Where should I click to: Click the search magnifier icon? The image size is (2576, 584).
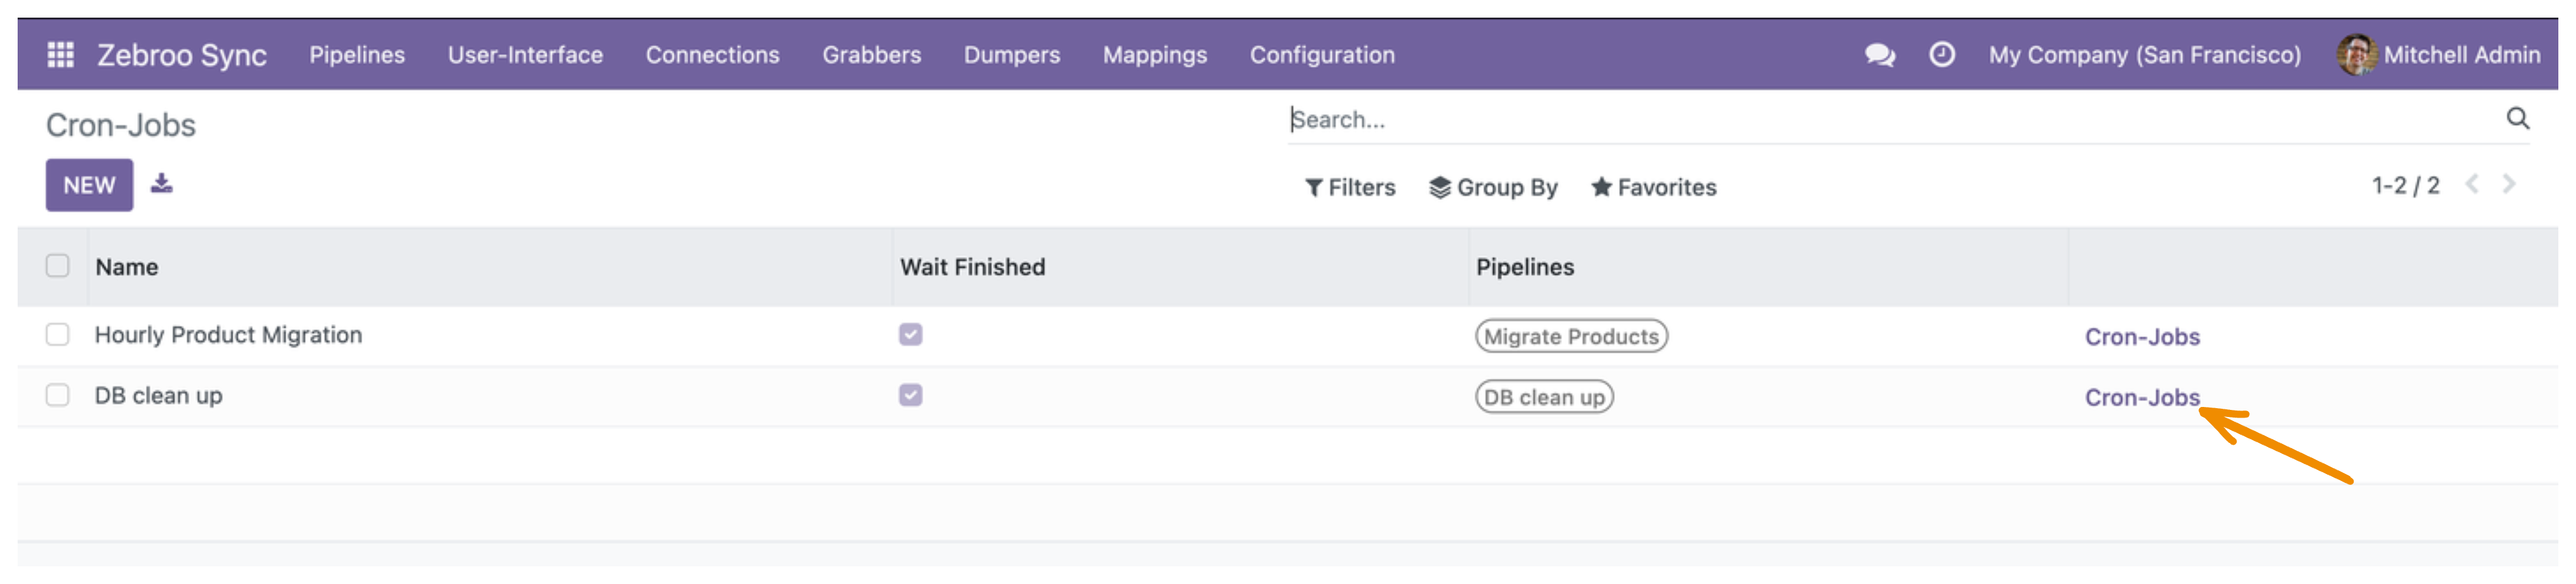coord(2517,118)
